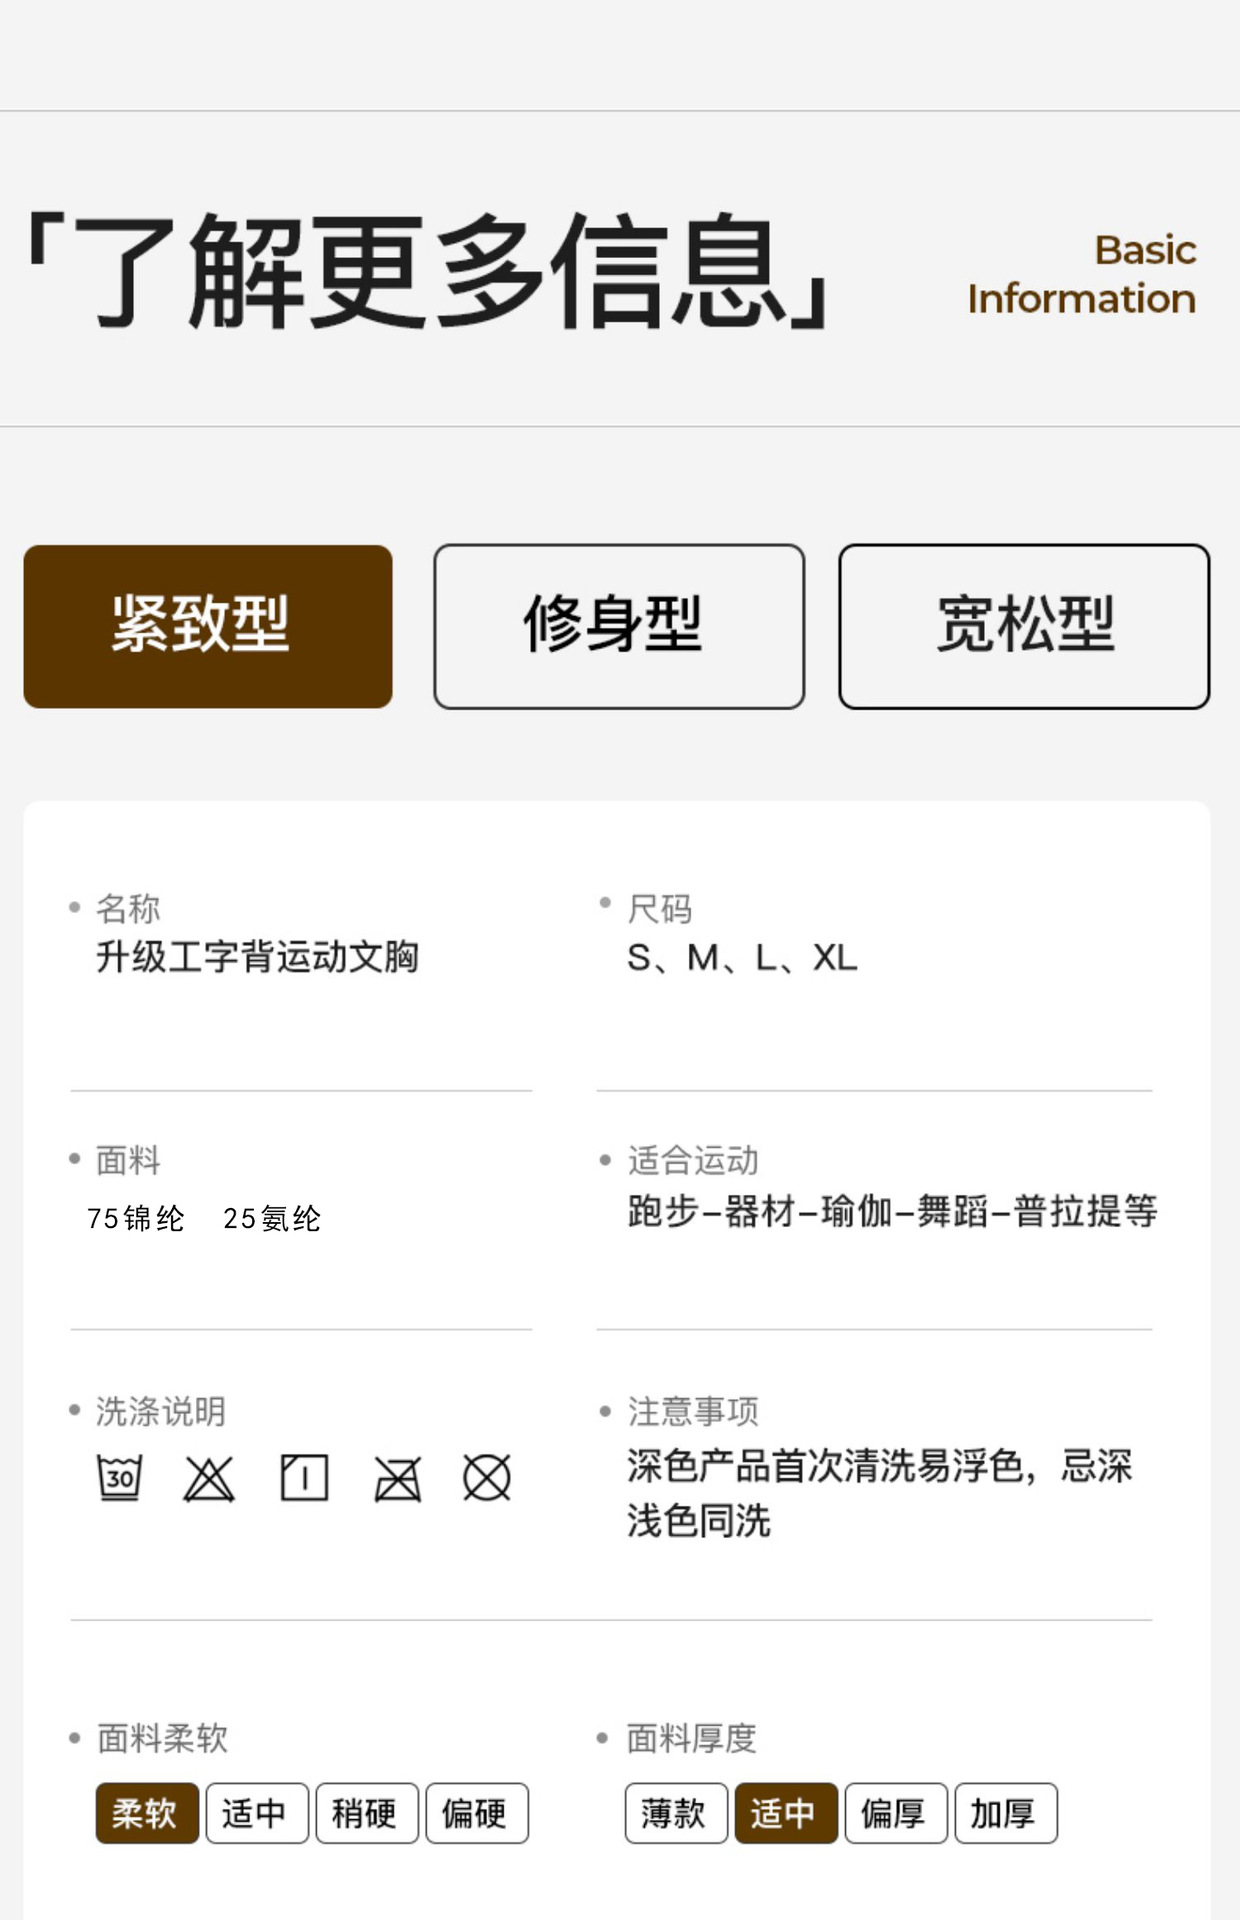Click the 30° machine wash icon
The image size is (1240, 1920).
pyautogui.click(x=119, y=1478)
